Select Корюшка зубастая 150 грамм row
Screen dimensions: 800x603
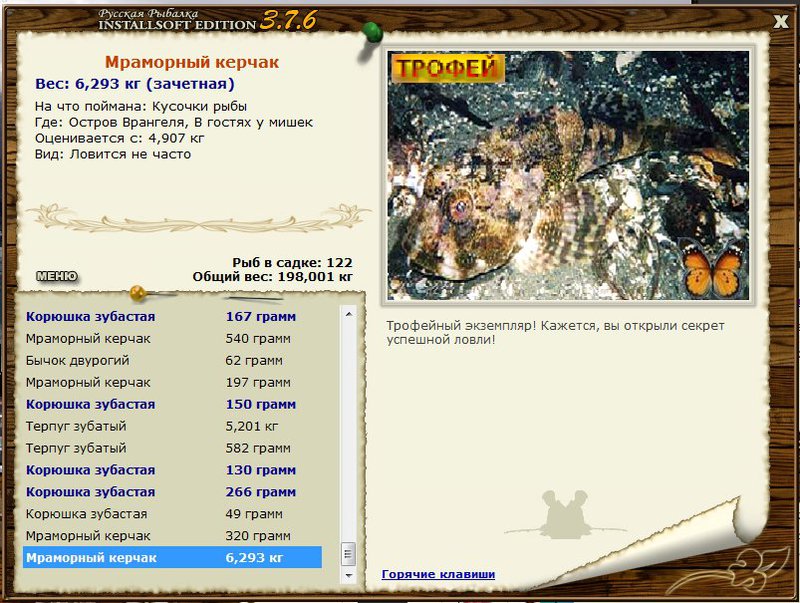click(172, 404)
